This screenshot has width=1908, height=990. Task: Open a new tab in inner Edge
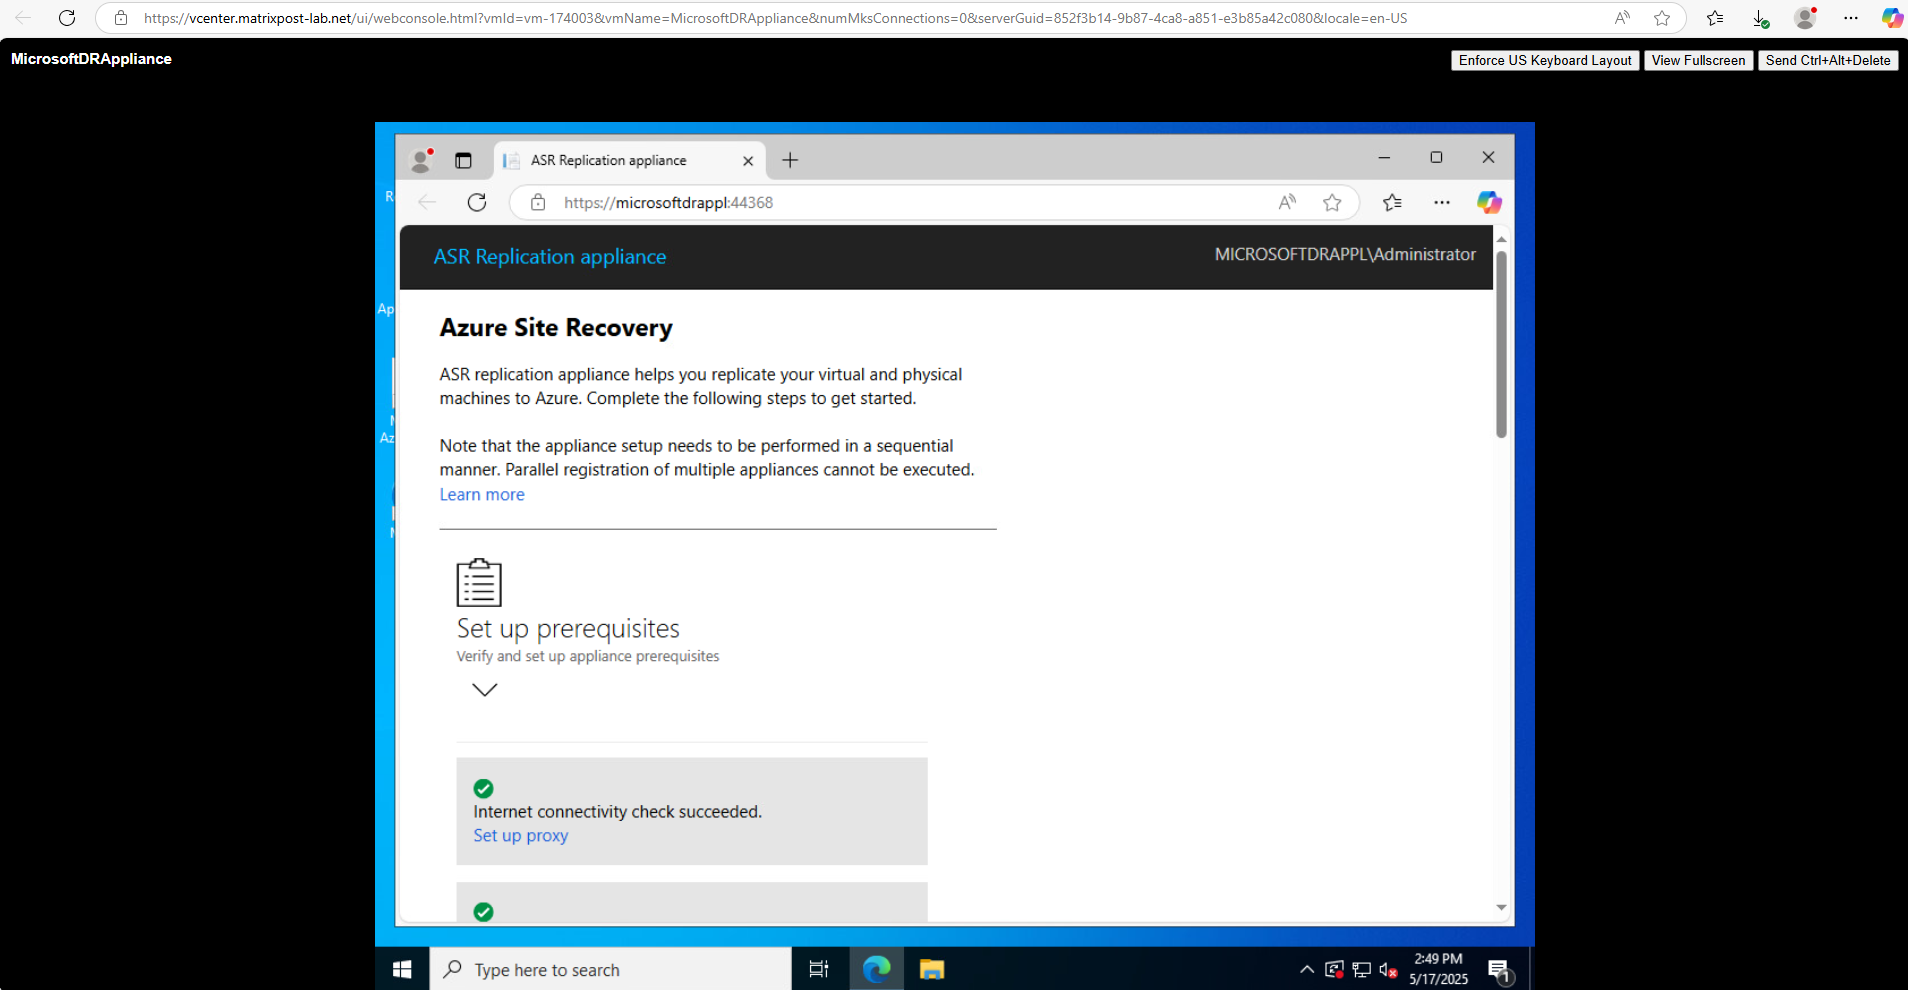790,160
